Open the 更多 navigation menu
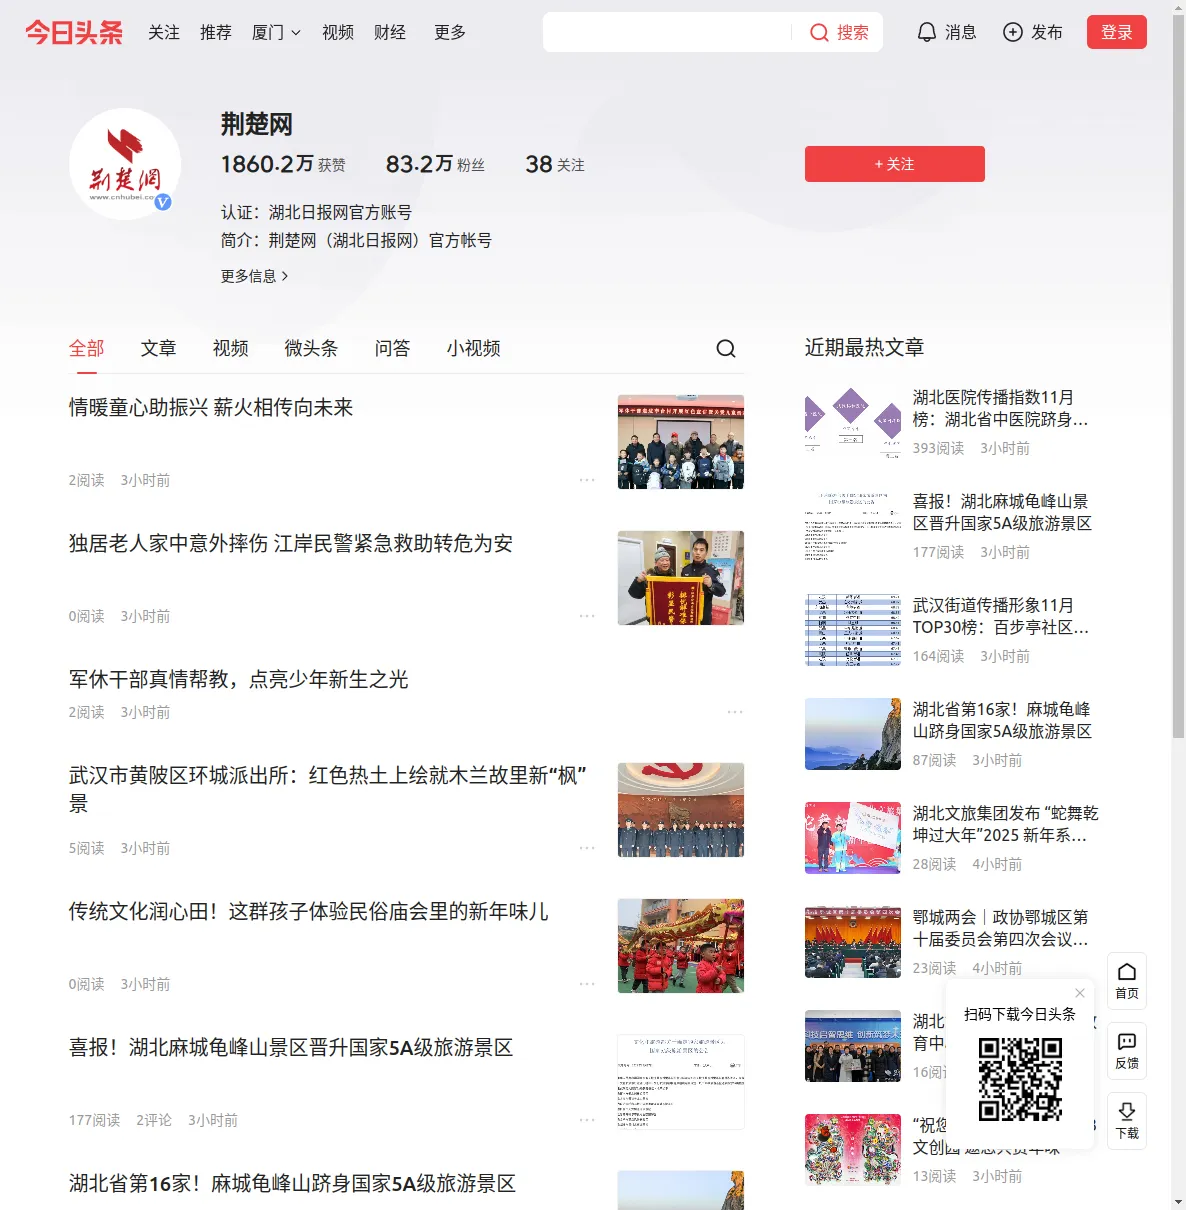Image resolution: width=1186 pixels, height=1210 pixels. click(450, 32)
